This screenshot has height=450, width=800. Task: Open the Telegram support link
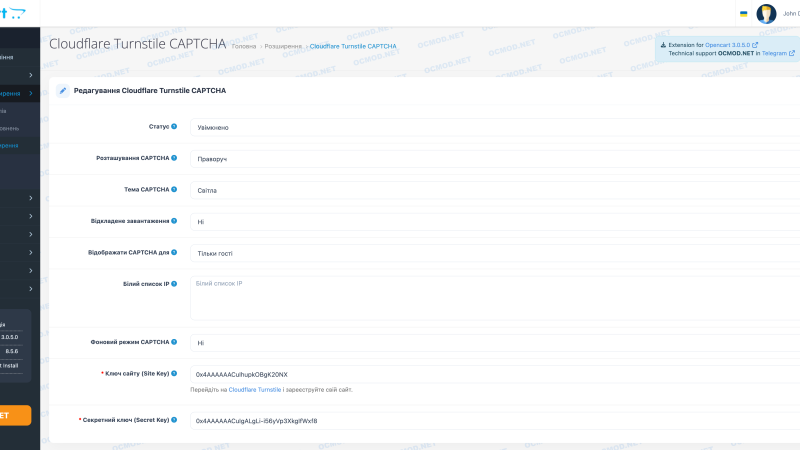click(x=774, y=53)
